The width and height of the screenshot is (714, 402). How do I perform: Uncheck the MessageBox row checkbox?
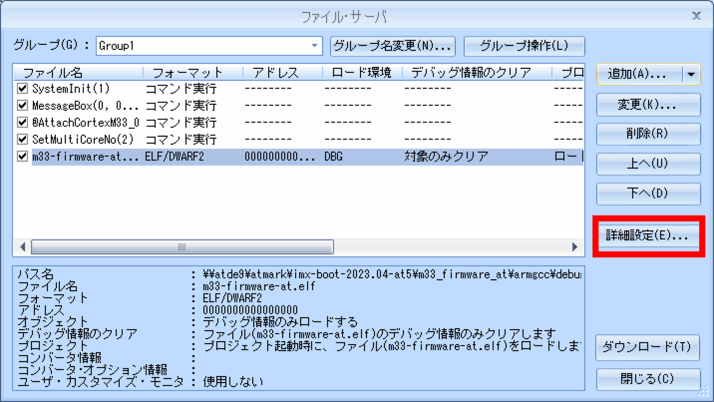tap(23, 105)
